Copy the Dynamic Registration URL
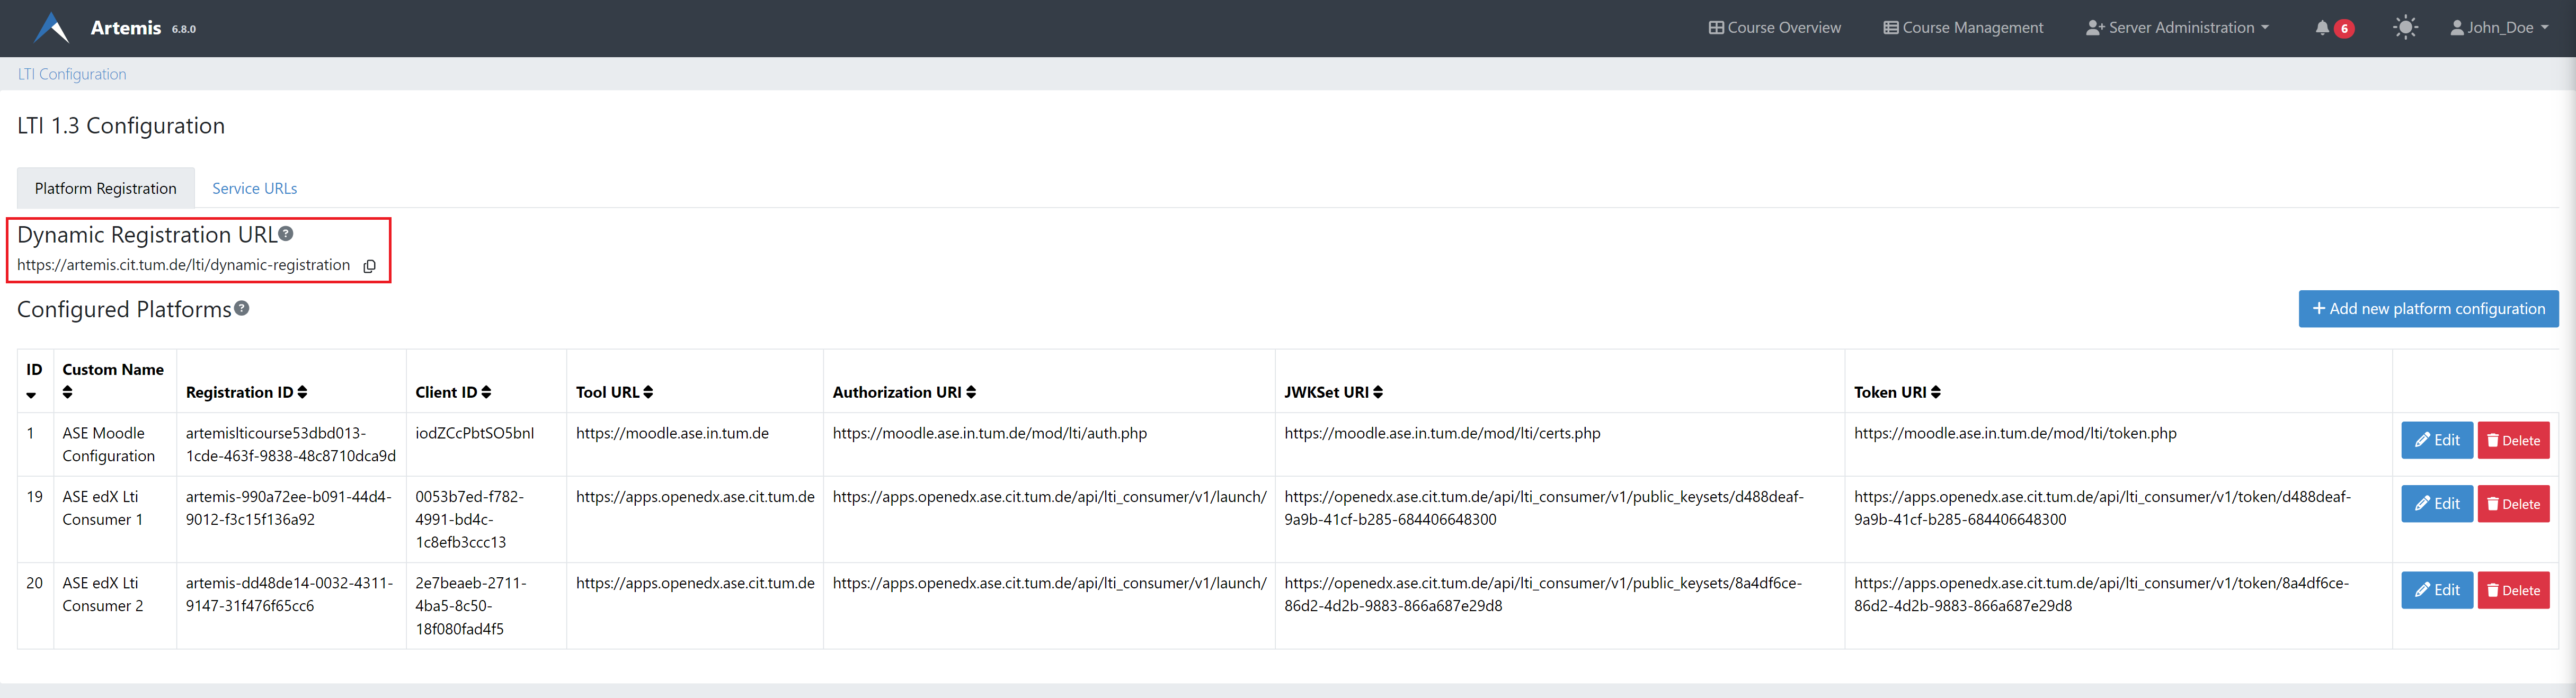 370,266
